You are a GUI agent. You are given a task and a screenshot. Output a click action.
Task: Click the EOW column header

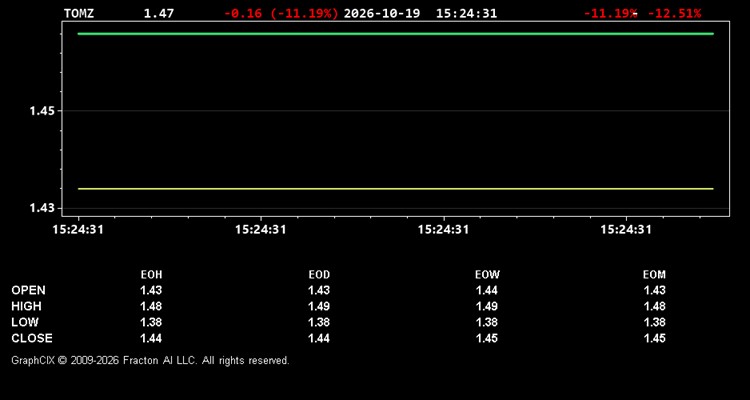click(487, 275)
